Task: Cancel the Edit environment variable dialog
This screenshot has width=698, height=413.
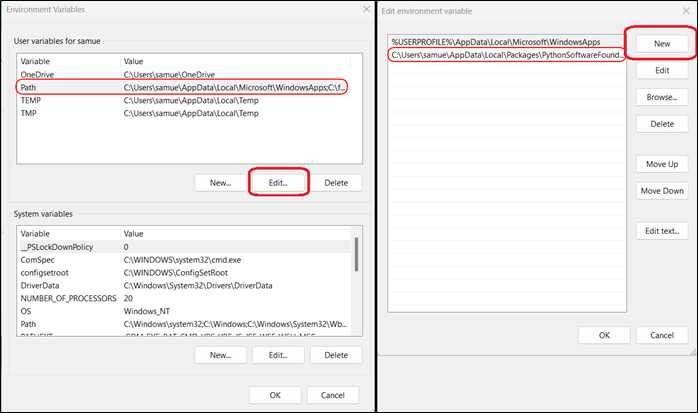Action: tap(662, 335)
